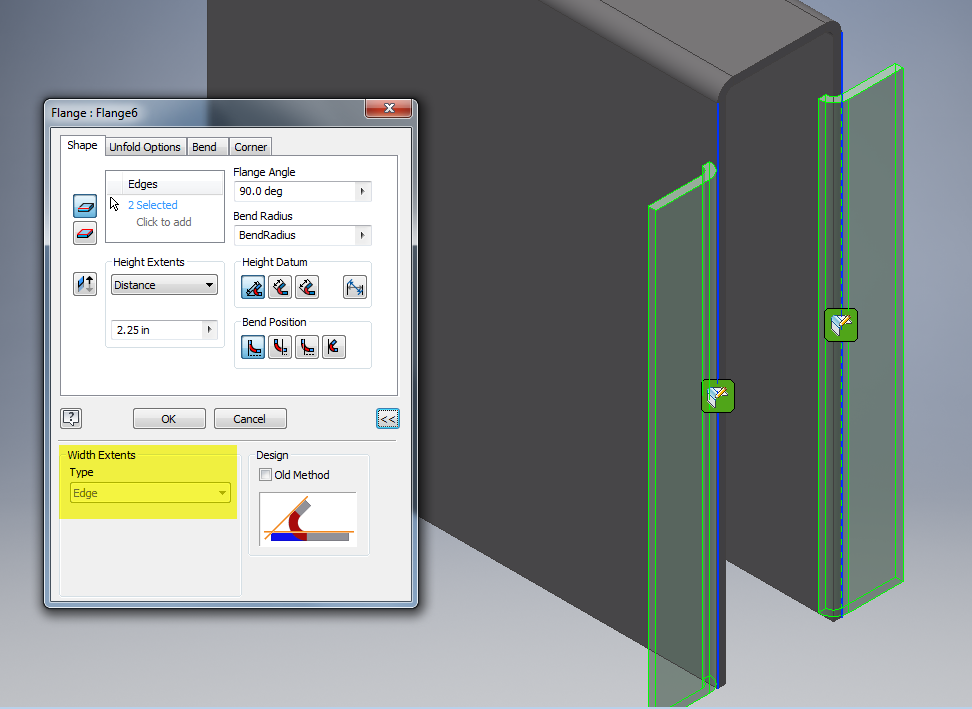Open the Corner tab
972x709 pixels.
pos(250,147)
